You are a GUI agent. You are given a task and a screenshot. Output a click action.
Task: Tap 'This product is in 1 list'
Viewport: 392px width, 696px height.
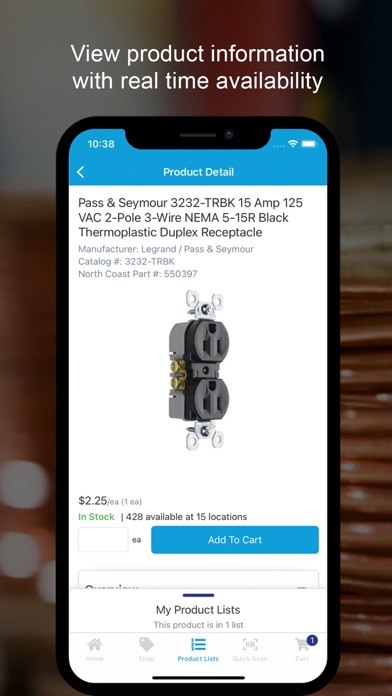point(198,625)
